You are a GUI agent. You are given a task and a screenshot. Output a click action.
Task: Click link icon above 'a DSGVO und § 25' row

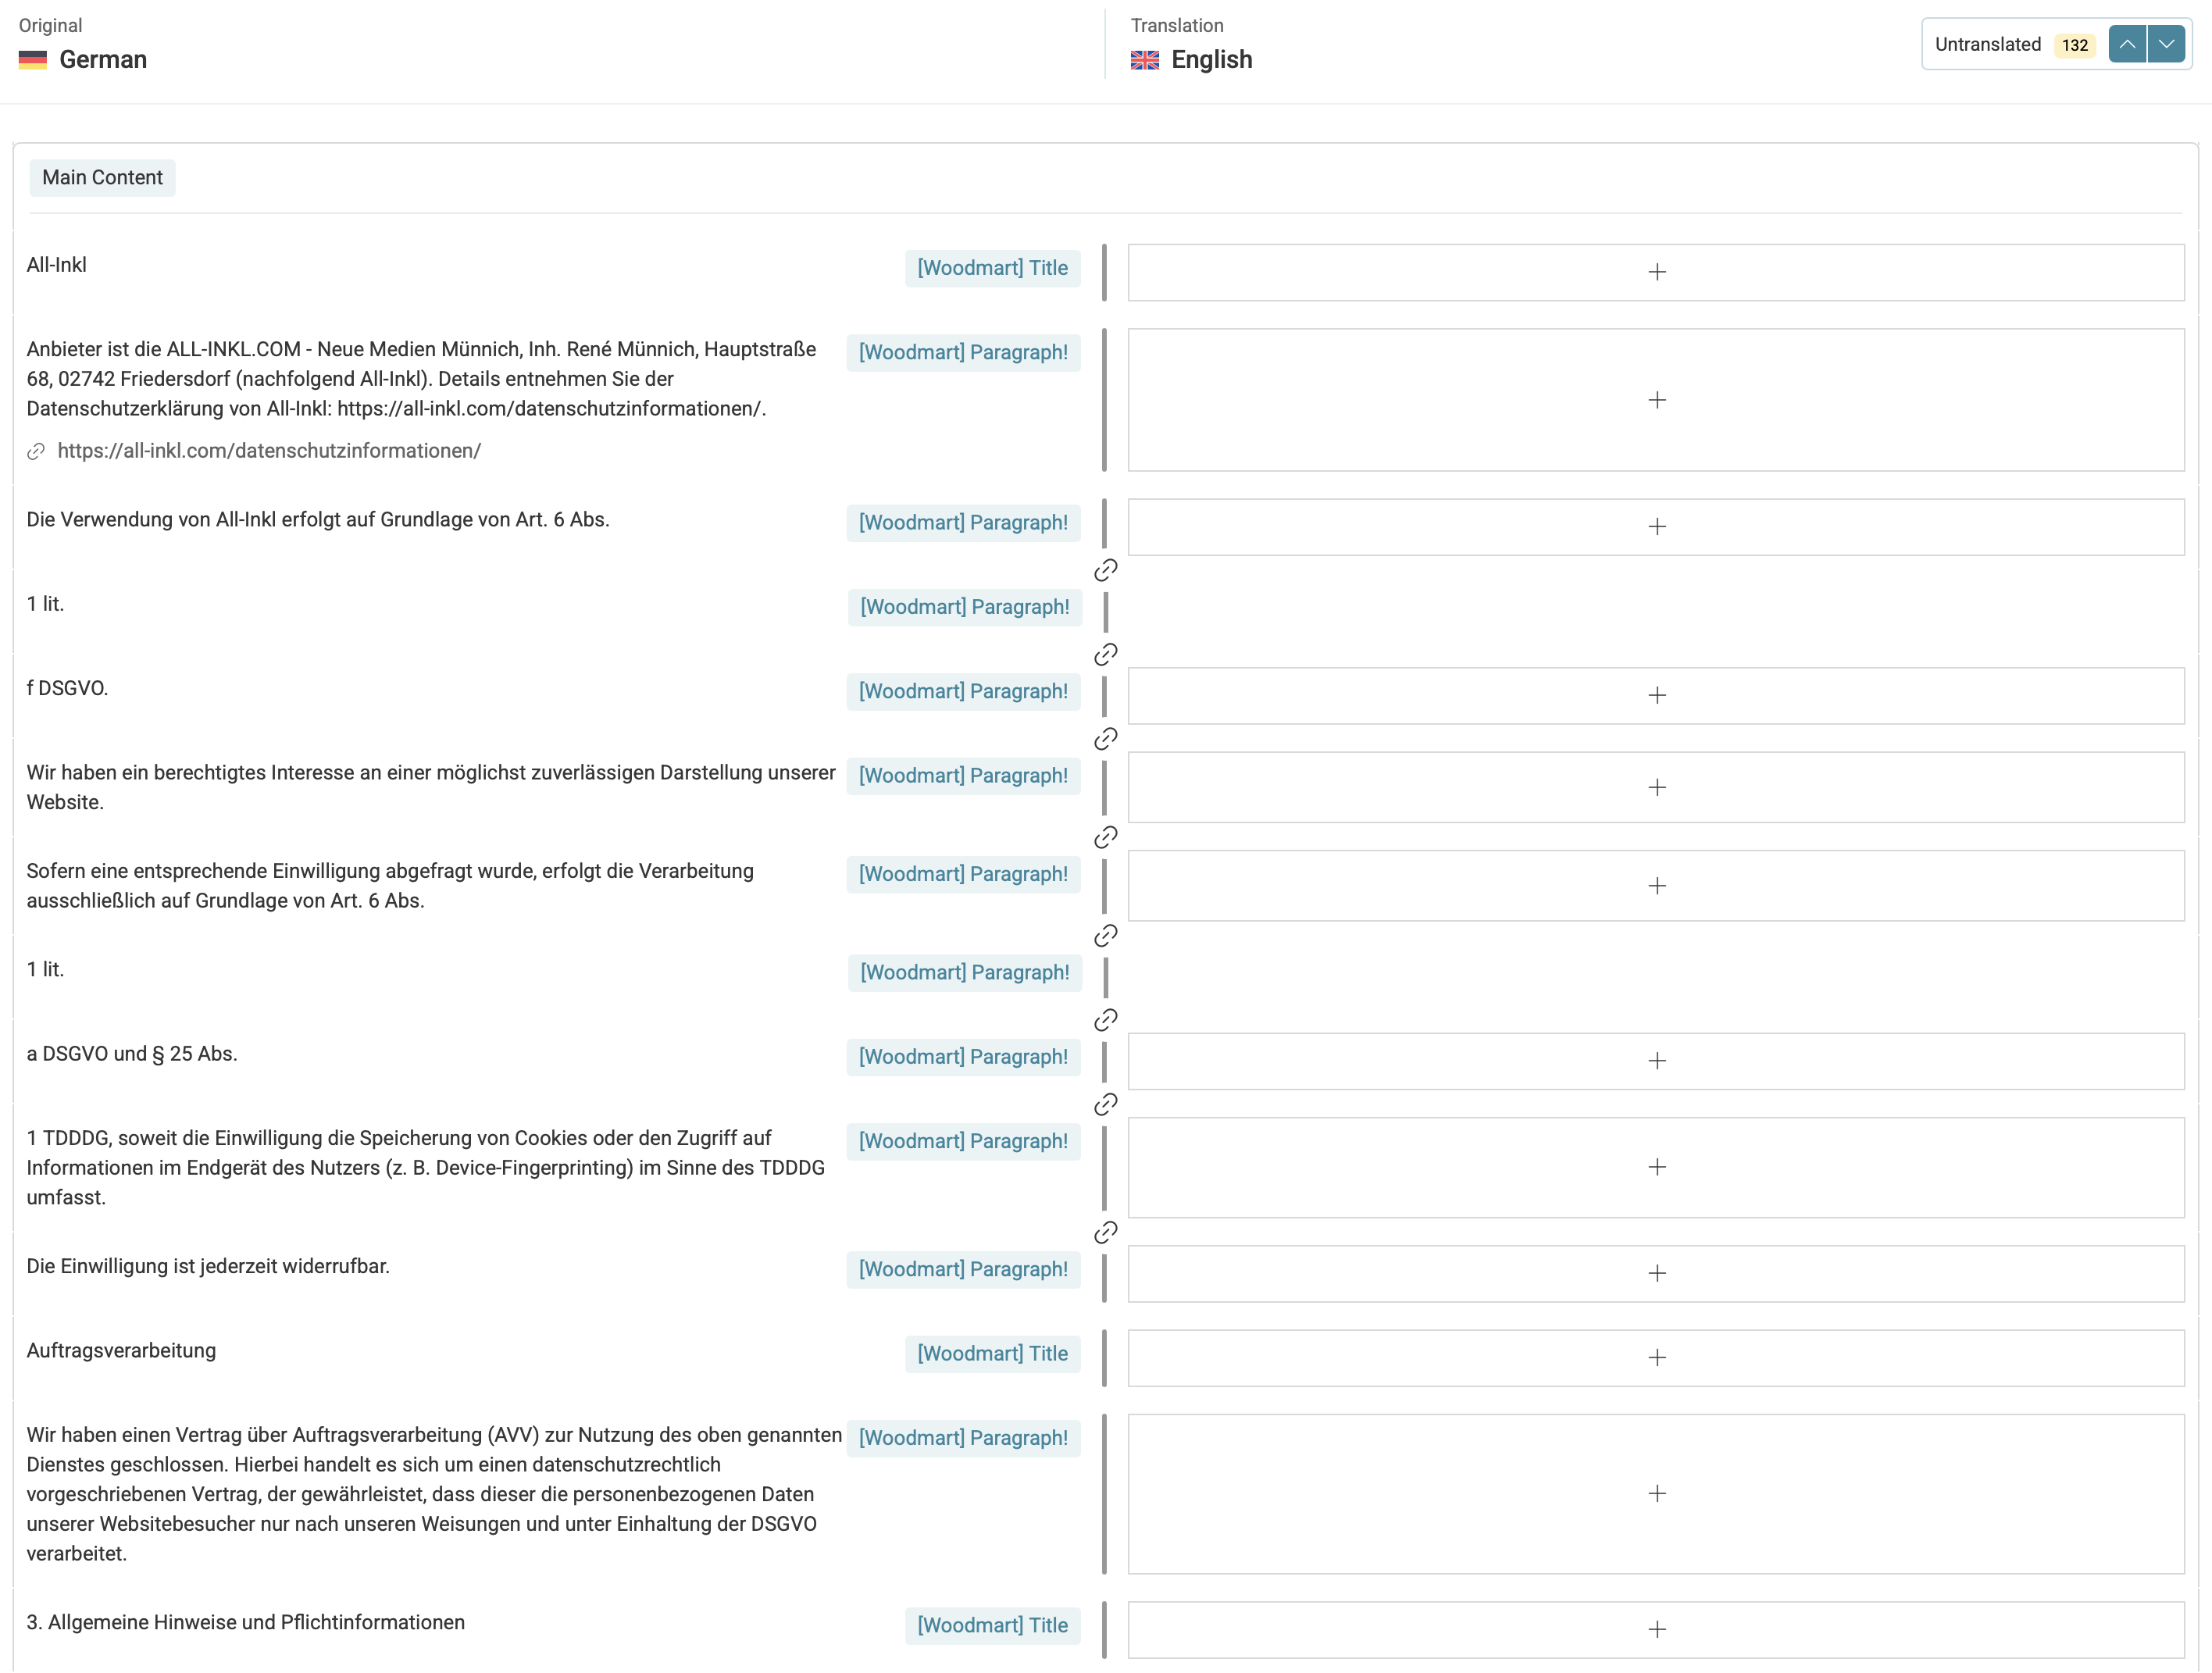[x=1105, y=1020]
